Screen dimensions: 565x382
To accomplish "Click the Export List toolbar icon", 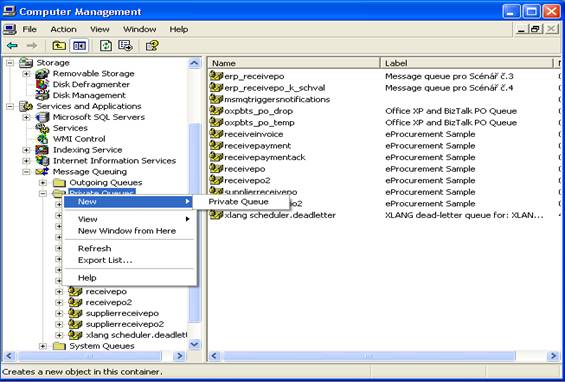I will click(125, 46).
